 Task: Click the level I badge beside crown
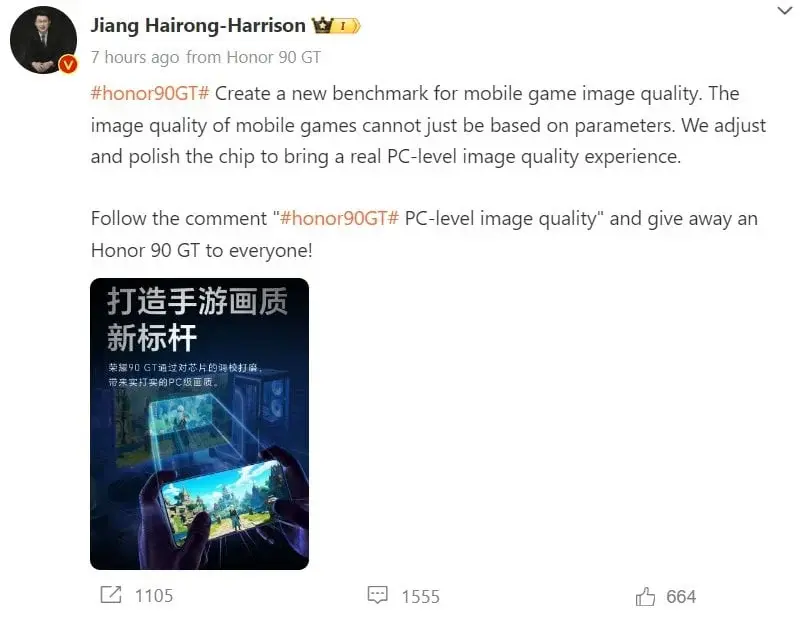pyautogui.click(x=346, y=25)
